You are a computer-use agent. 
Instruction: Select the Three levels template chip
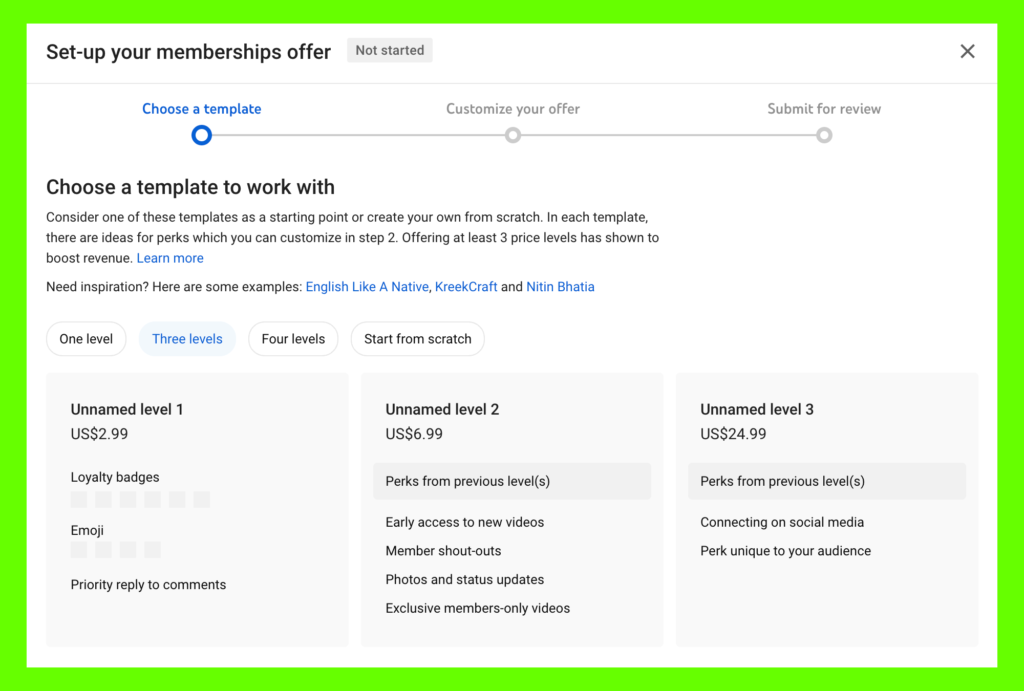pyautogui.click(x=187, y=339)
